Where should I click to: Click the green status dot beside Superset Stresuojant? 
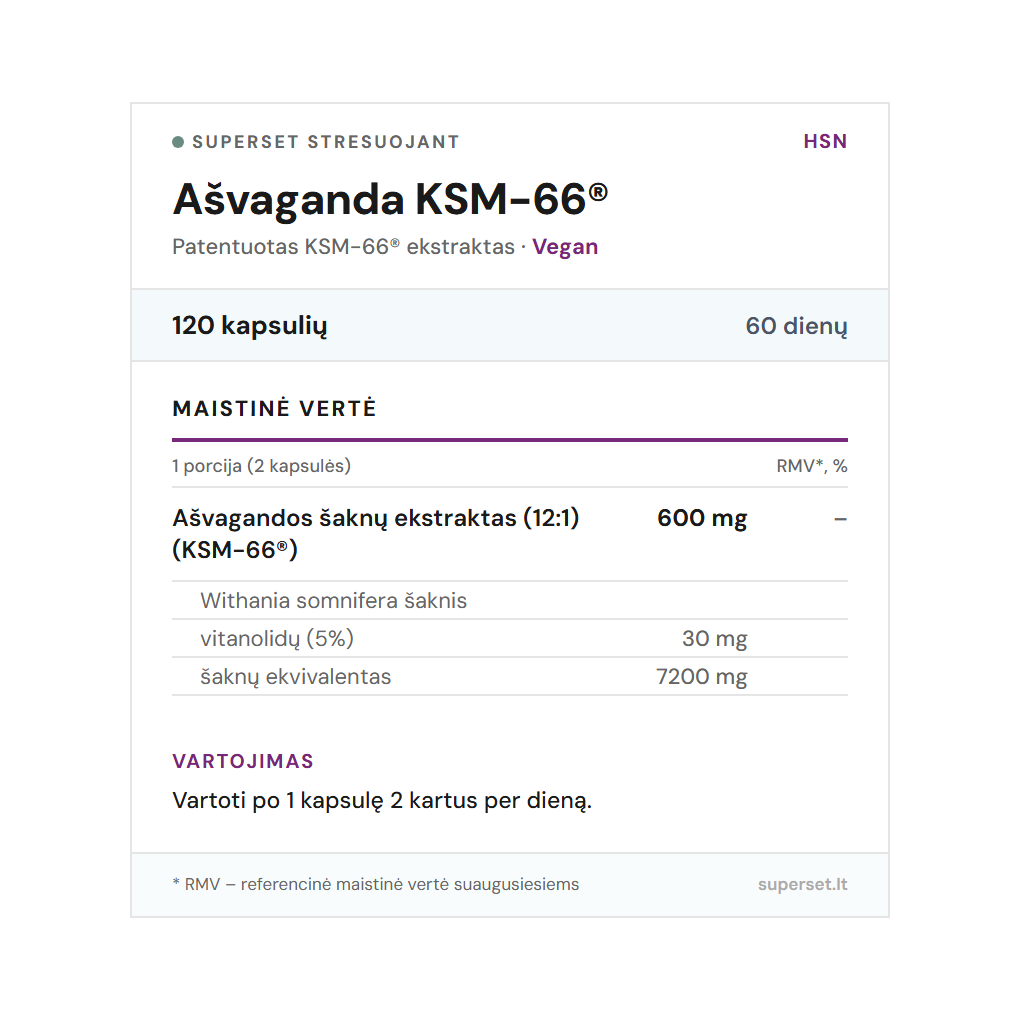click(x=178, y=142)
